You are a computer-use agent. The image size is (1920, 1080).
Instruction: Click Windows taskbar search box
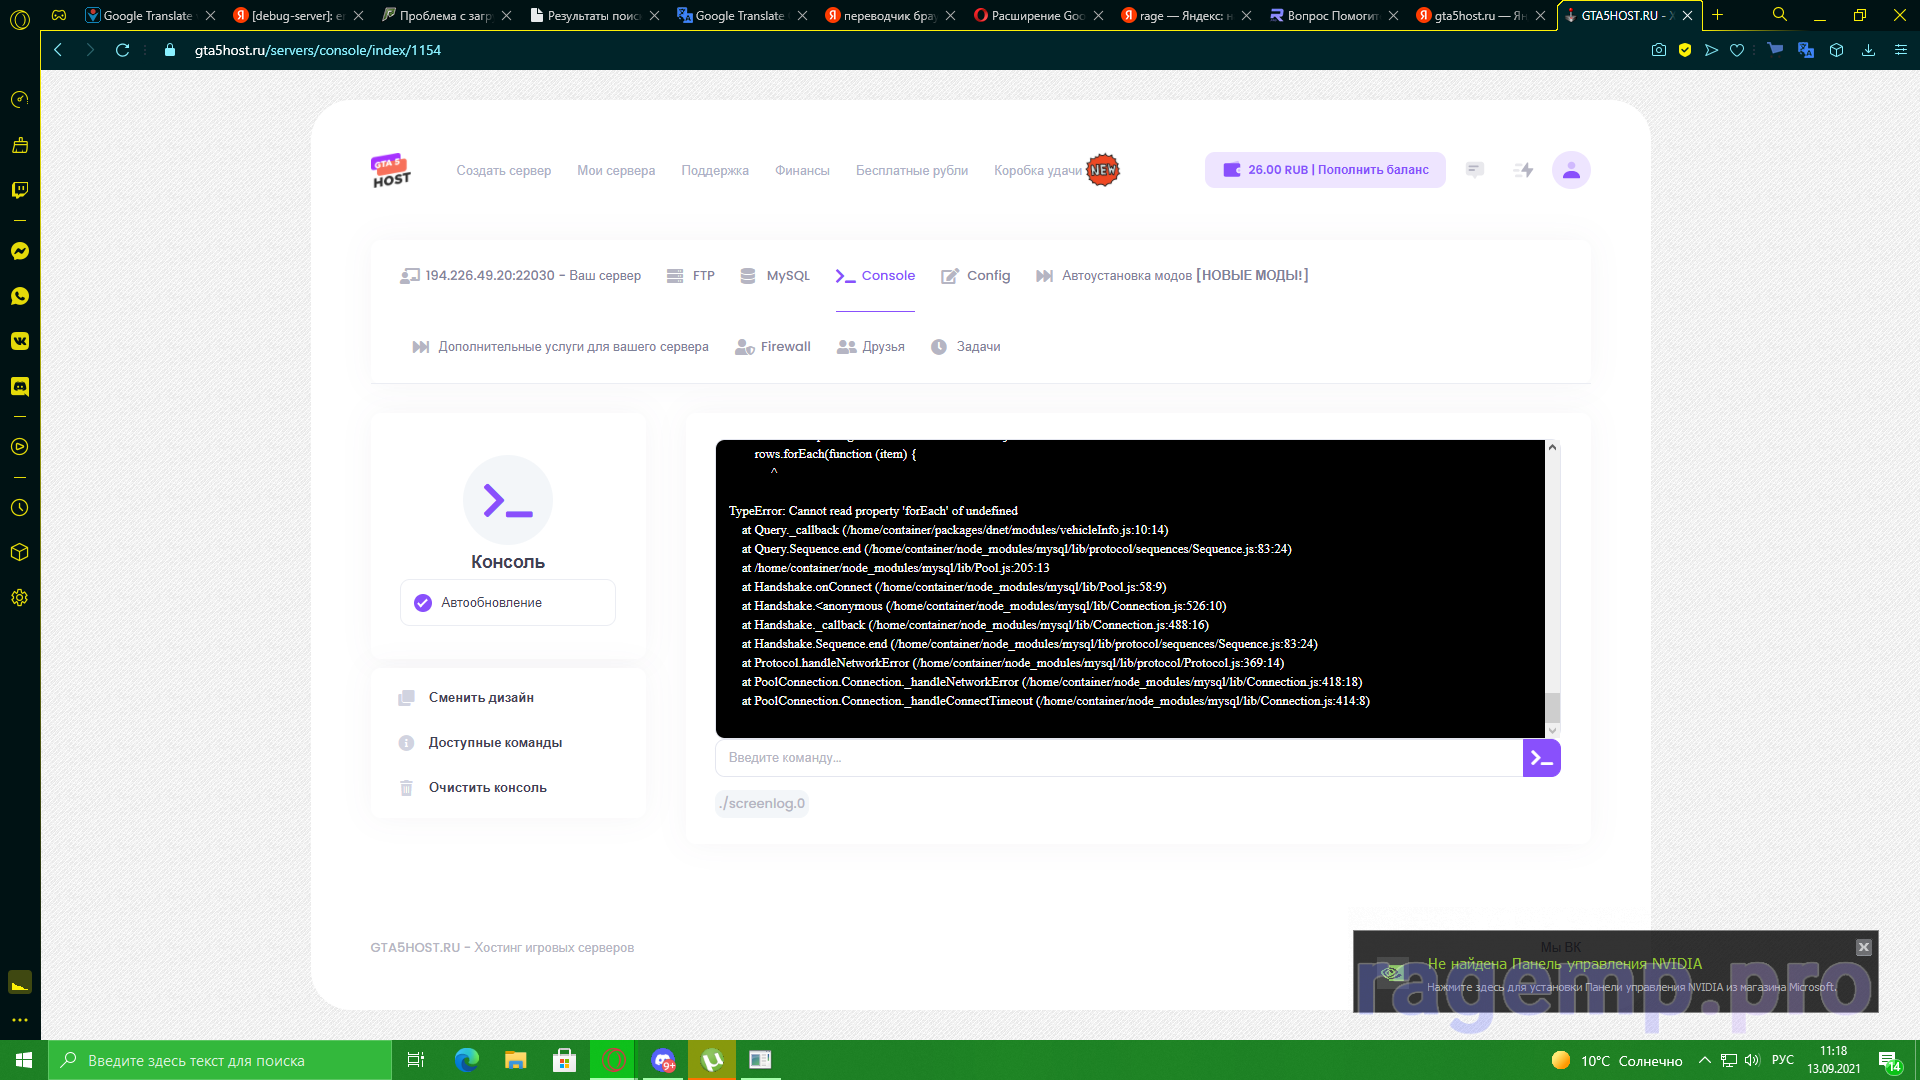[220, 1060]
